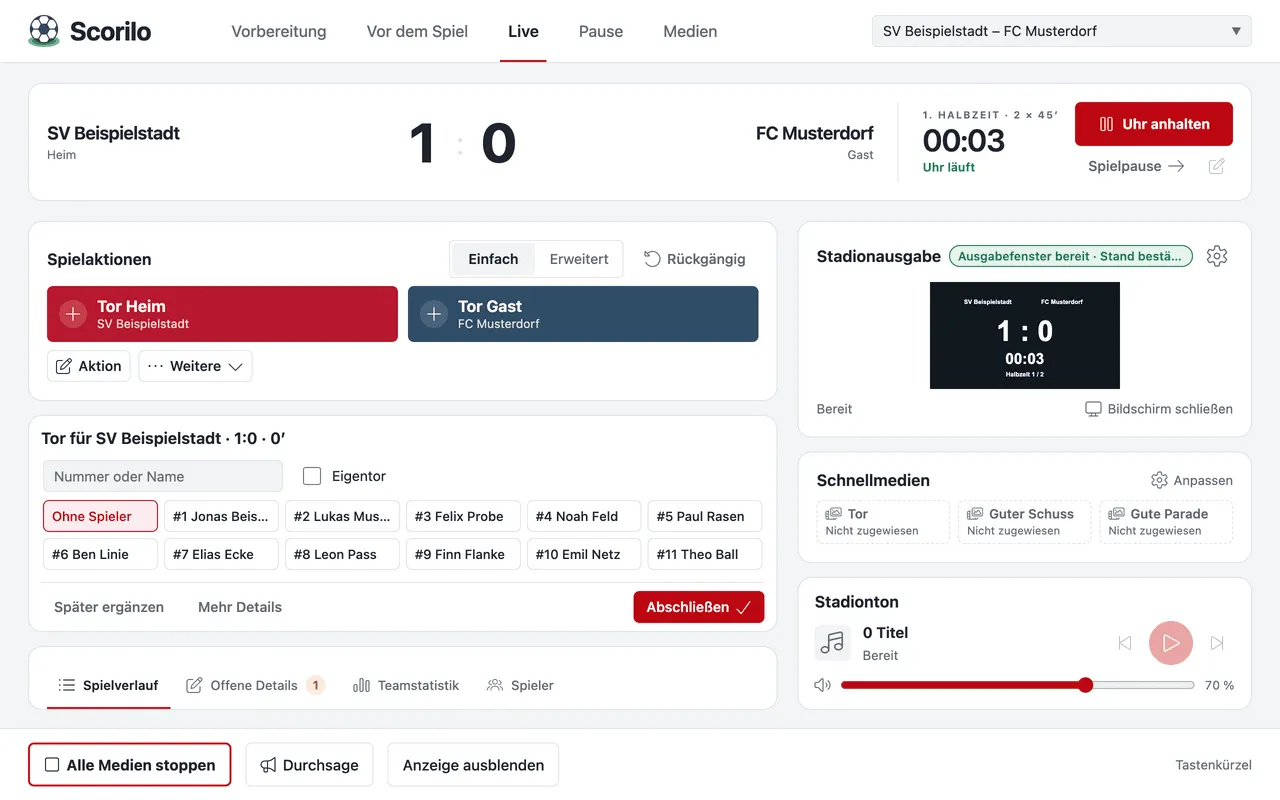Start a Durchsage announcement
The height and width of the screenshot is (800, 1280).
pyautogui.click(x=309, y=765)
